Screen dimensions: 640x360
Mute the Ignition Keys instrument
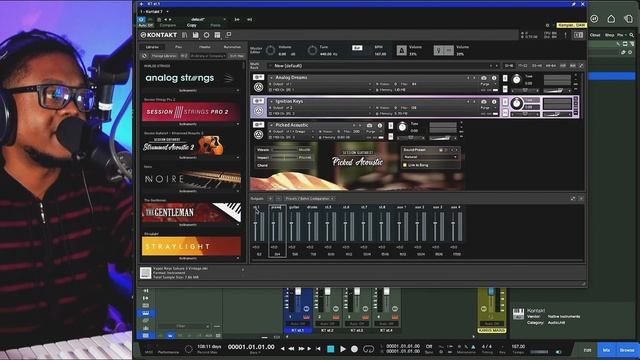[x=505, y=113]
